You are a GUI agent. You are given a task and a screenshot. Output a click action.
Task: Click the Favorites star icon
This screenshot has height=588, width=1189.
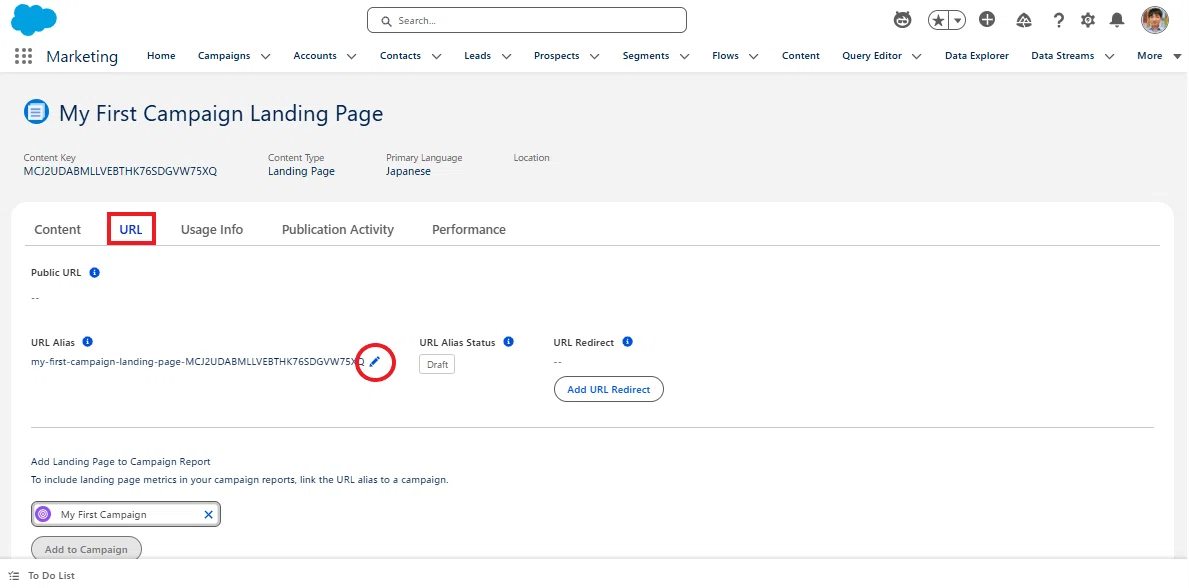939,20
